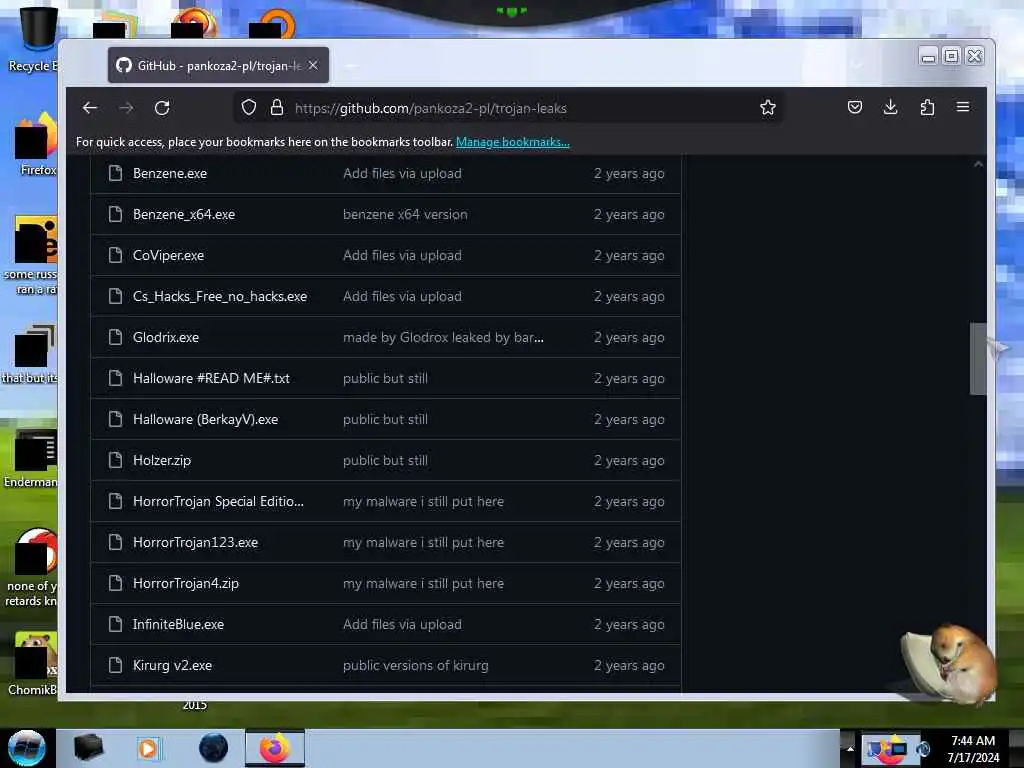Viewport: 1024px width, 768px height.
Task: Open the extensions puzzle icon
Action: tap(927, 107)
